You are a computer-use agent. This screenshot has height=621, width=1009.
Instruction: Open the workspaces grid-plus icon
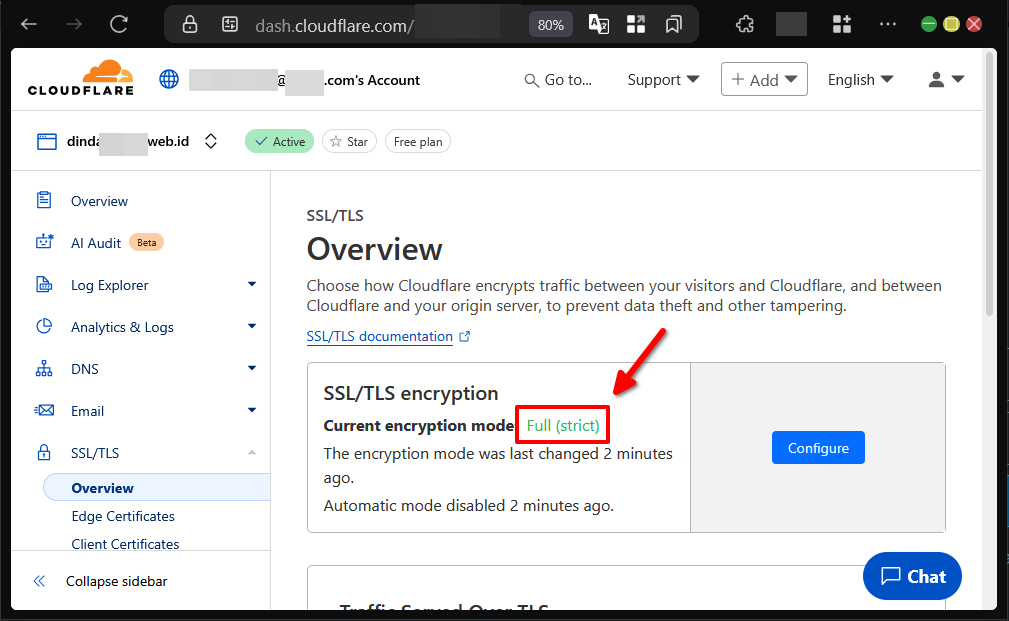tap(842, 24)
